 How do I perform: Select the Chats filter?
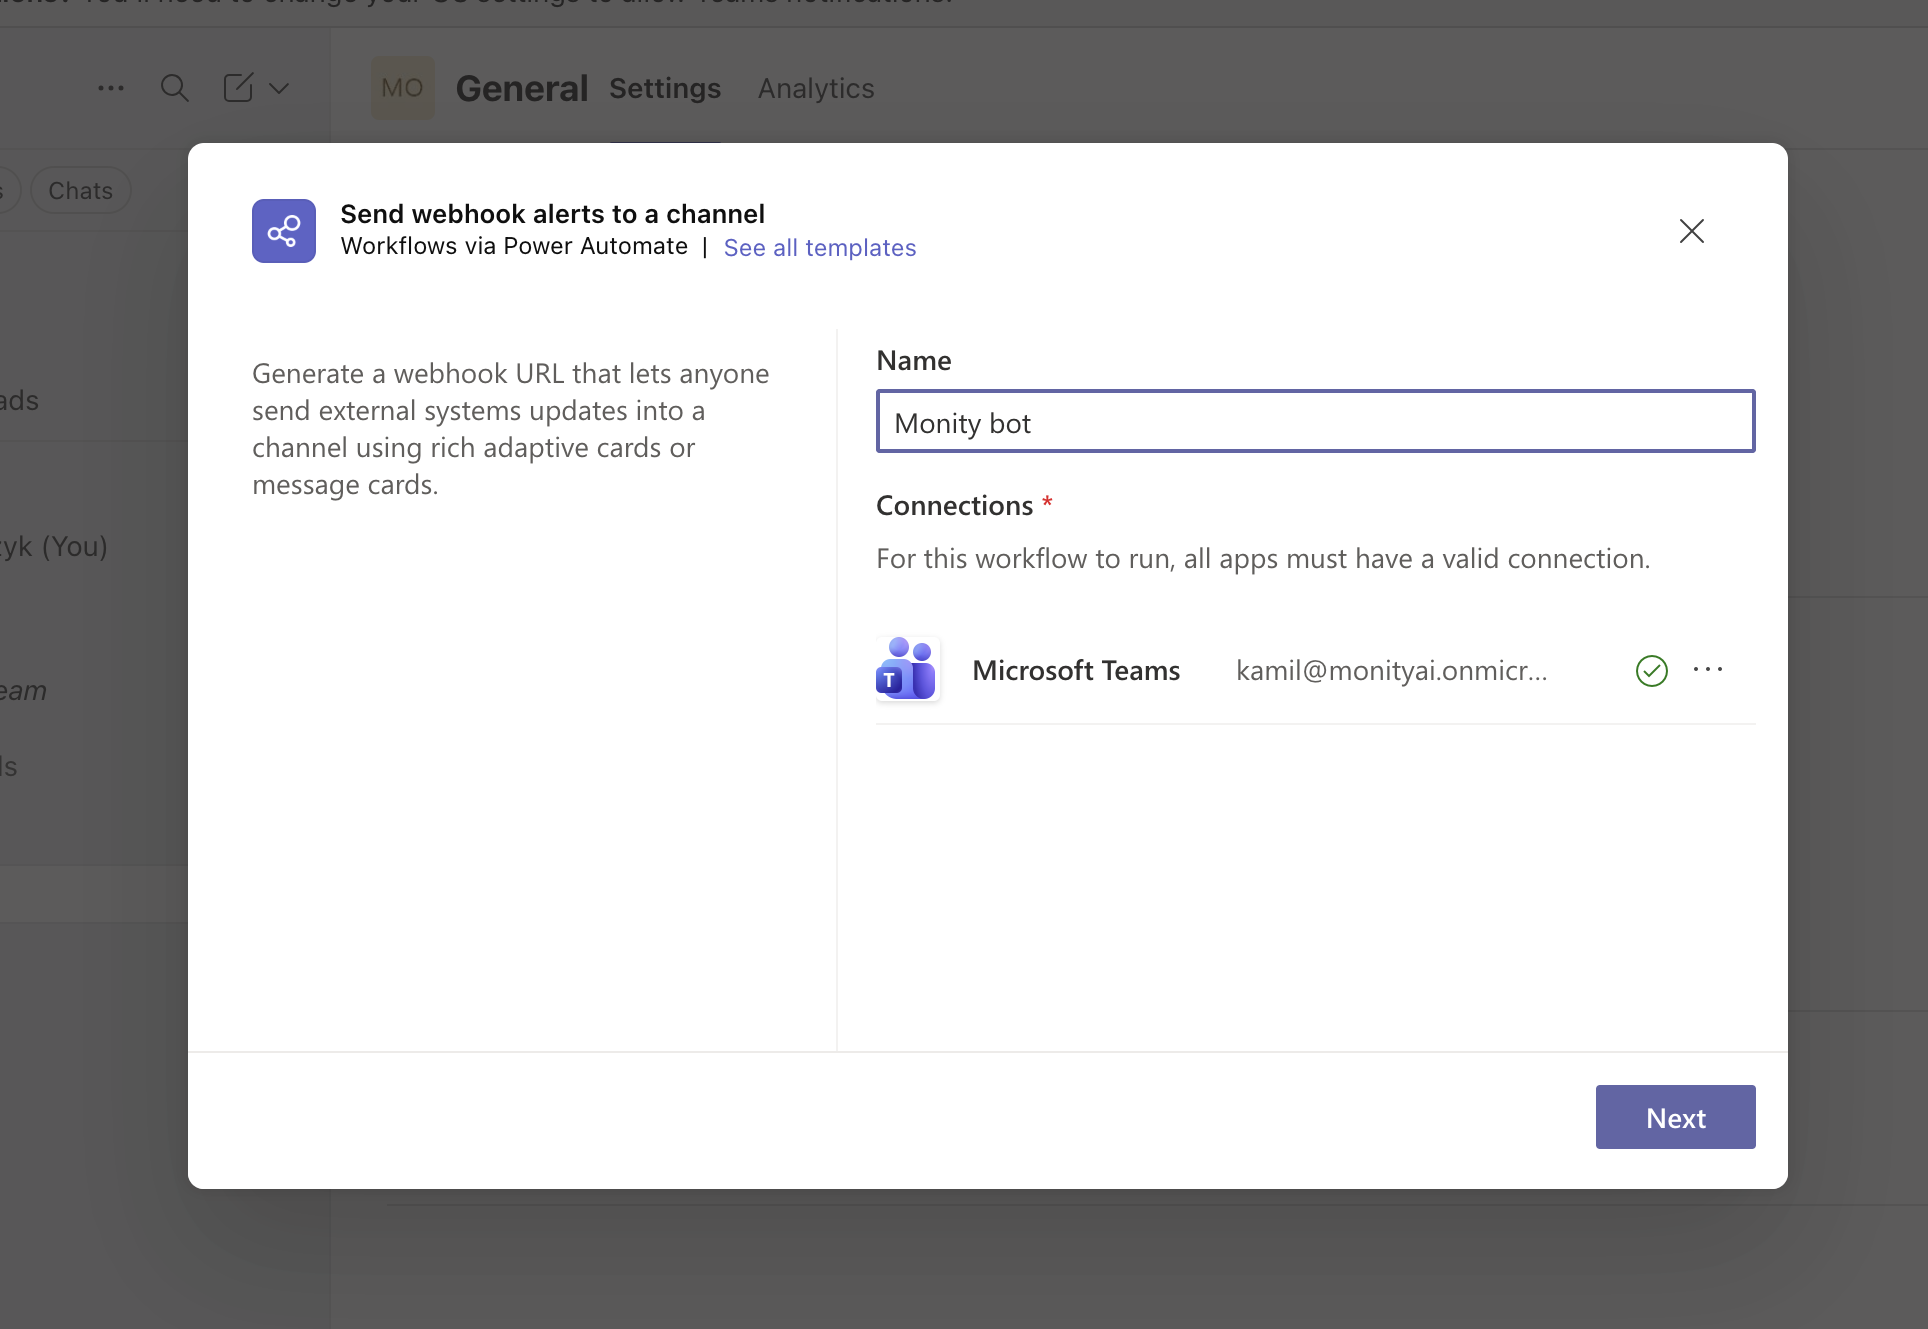pos(80,190)
